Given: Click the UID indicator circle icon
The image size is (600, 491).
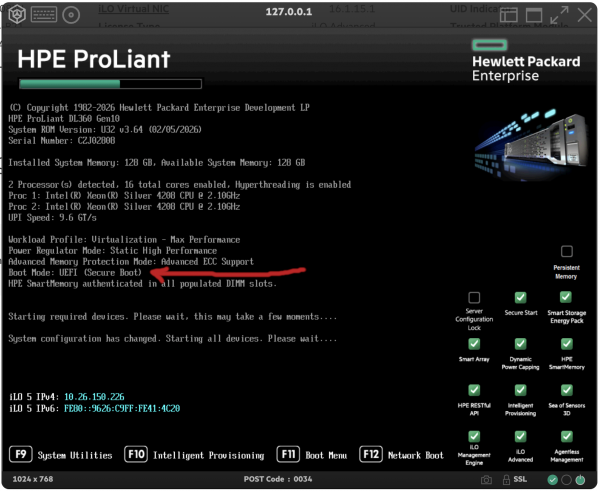Looking at the screenshot, I should (x=566, y=480).
